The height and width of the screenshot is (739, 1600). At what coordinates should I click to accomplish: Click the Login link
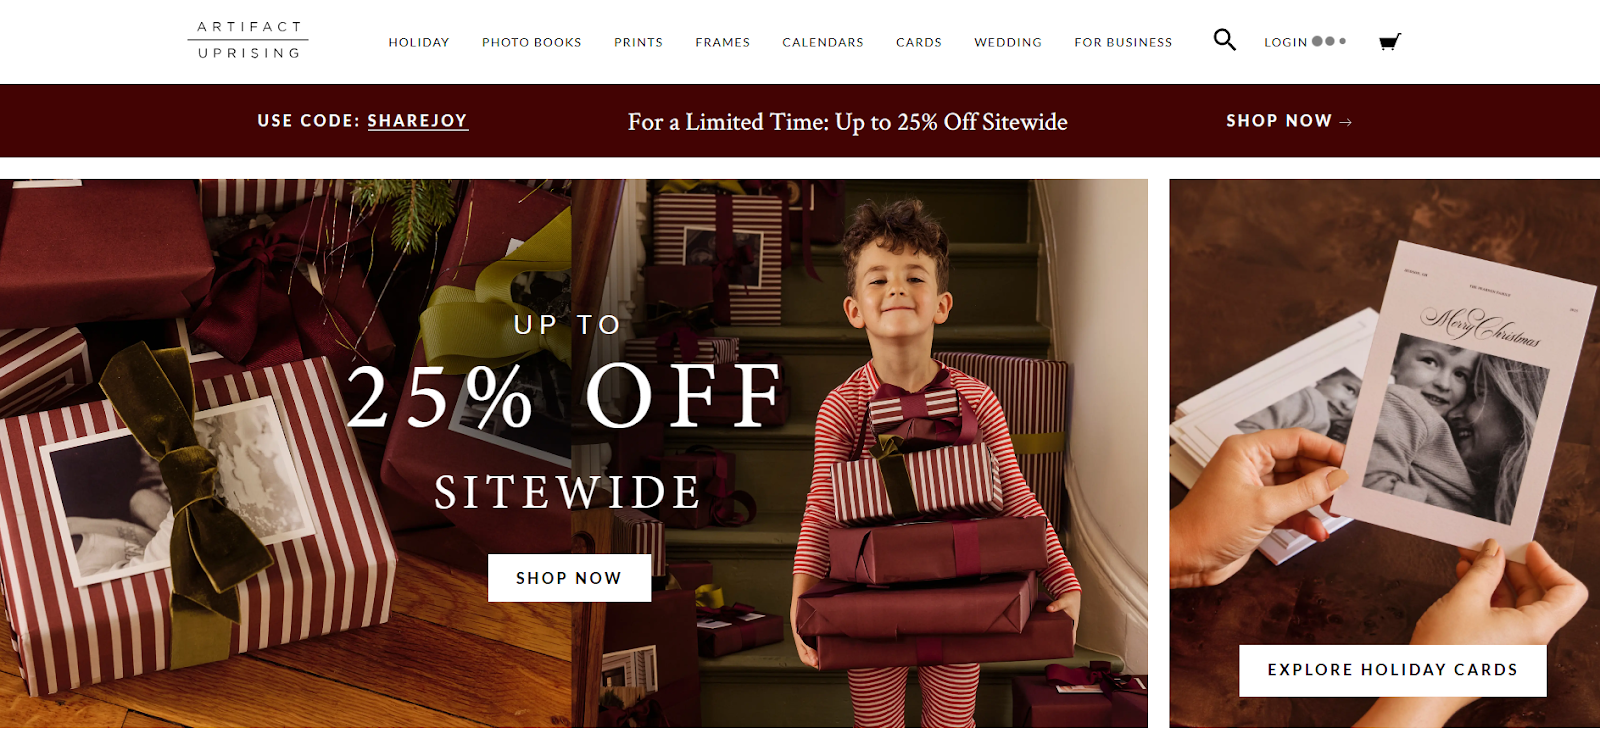click(1285, 42)
